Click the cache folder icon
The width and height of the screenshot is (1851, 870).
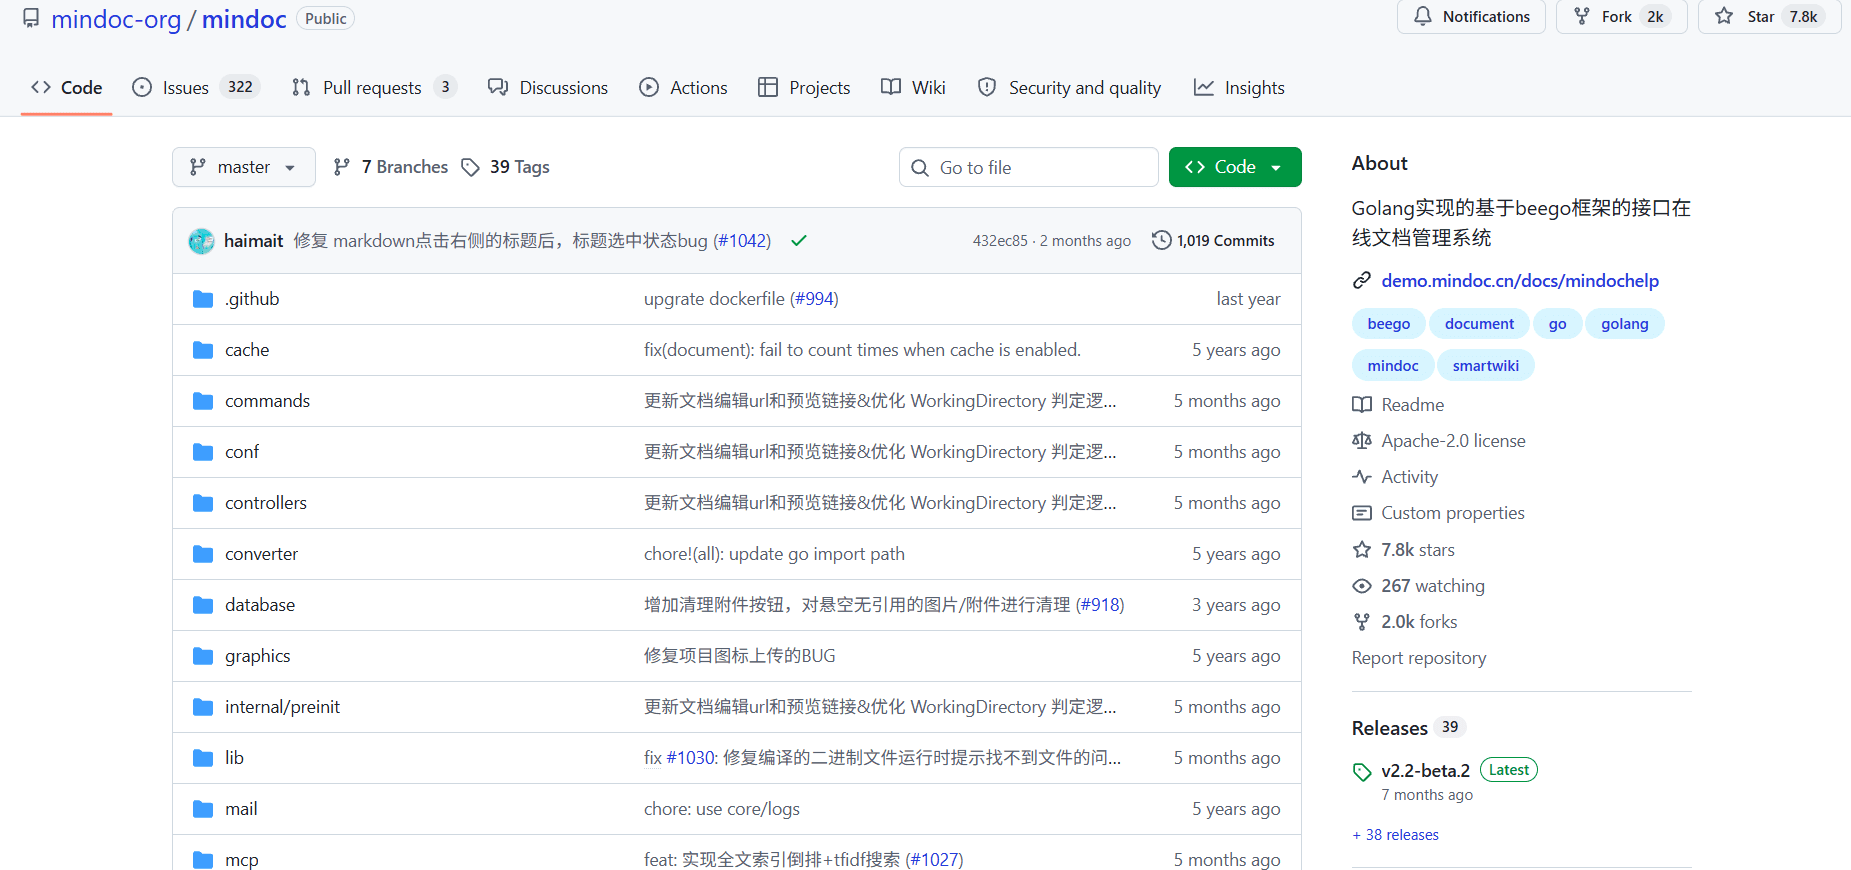pyautogui.click(x=203, y=350)
